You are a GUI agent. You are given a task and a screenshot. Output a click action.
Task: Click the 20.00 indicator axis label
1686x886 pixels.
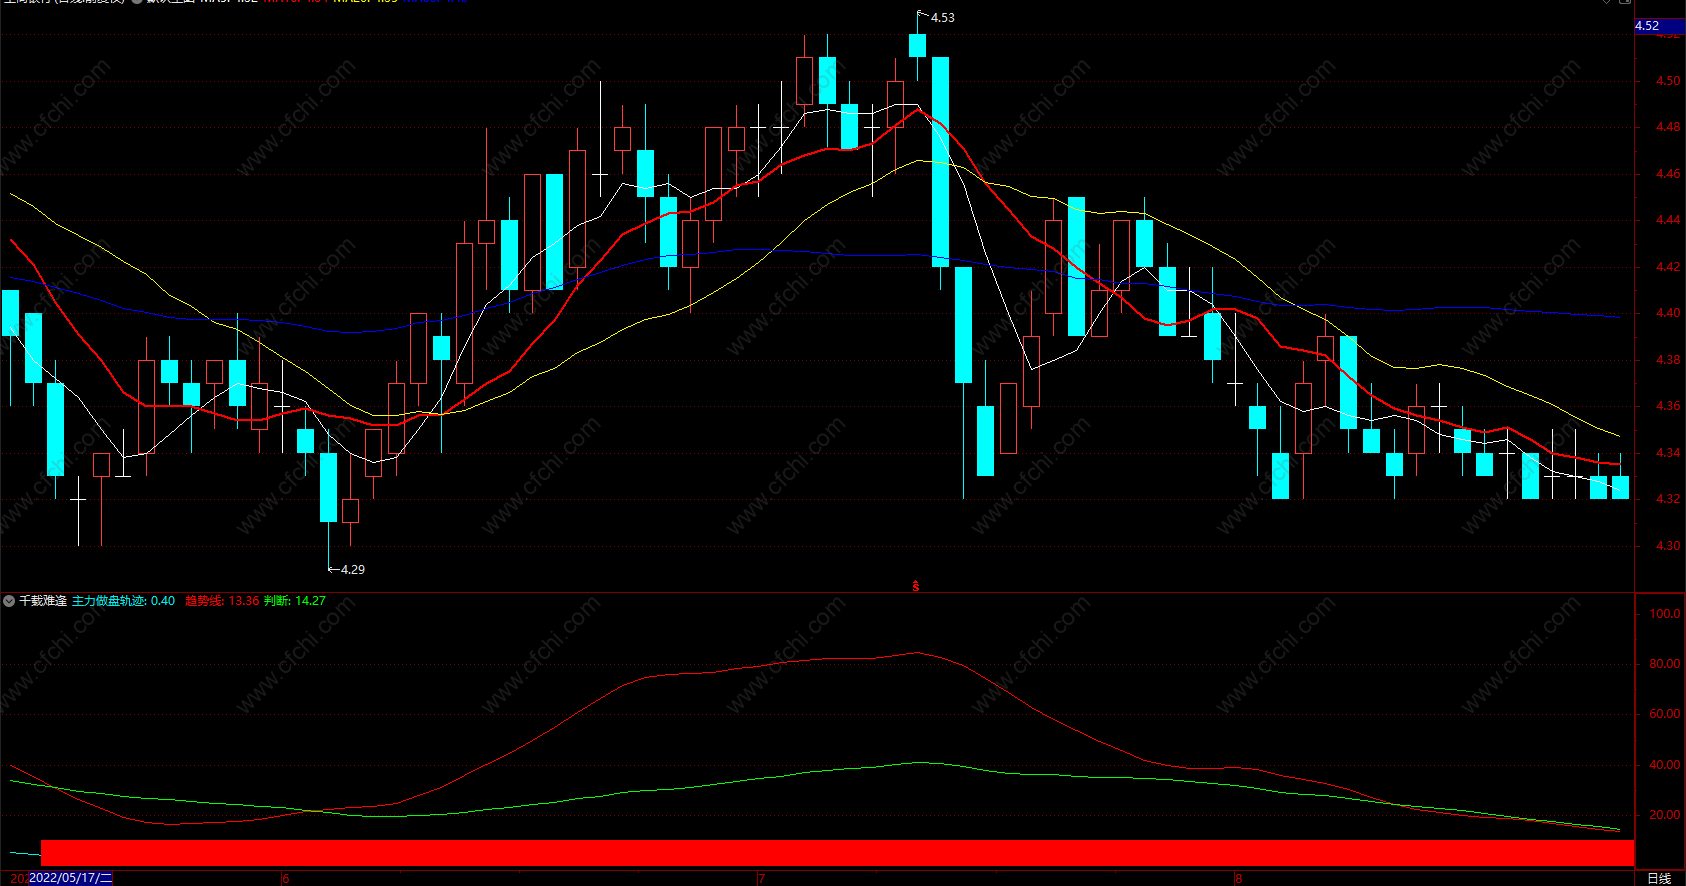pyautogui.click(x=1665, y=815)
